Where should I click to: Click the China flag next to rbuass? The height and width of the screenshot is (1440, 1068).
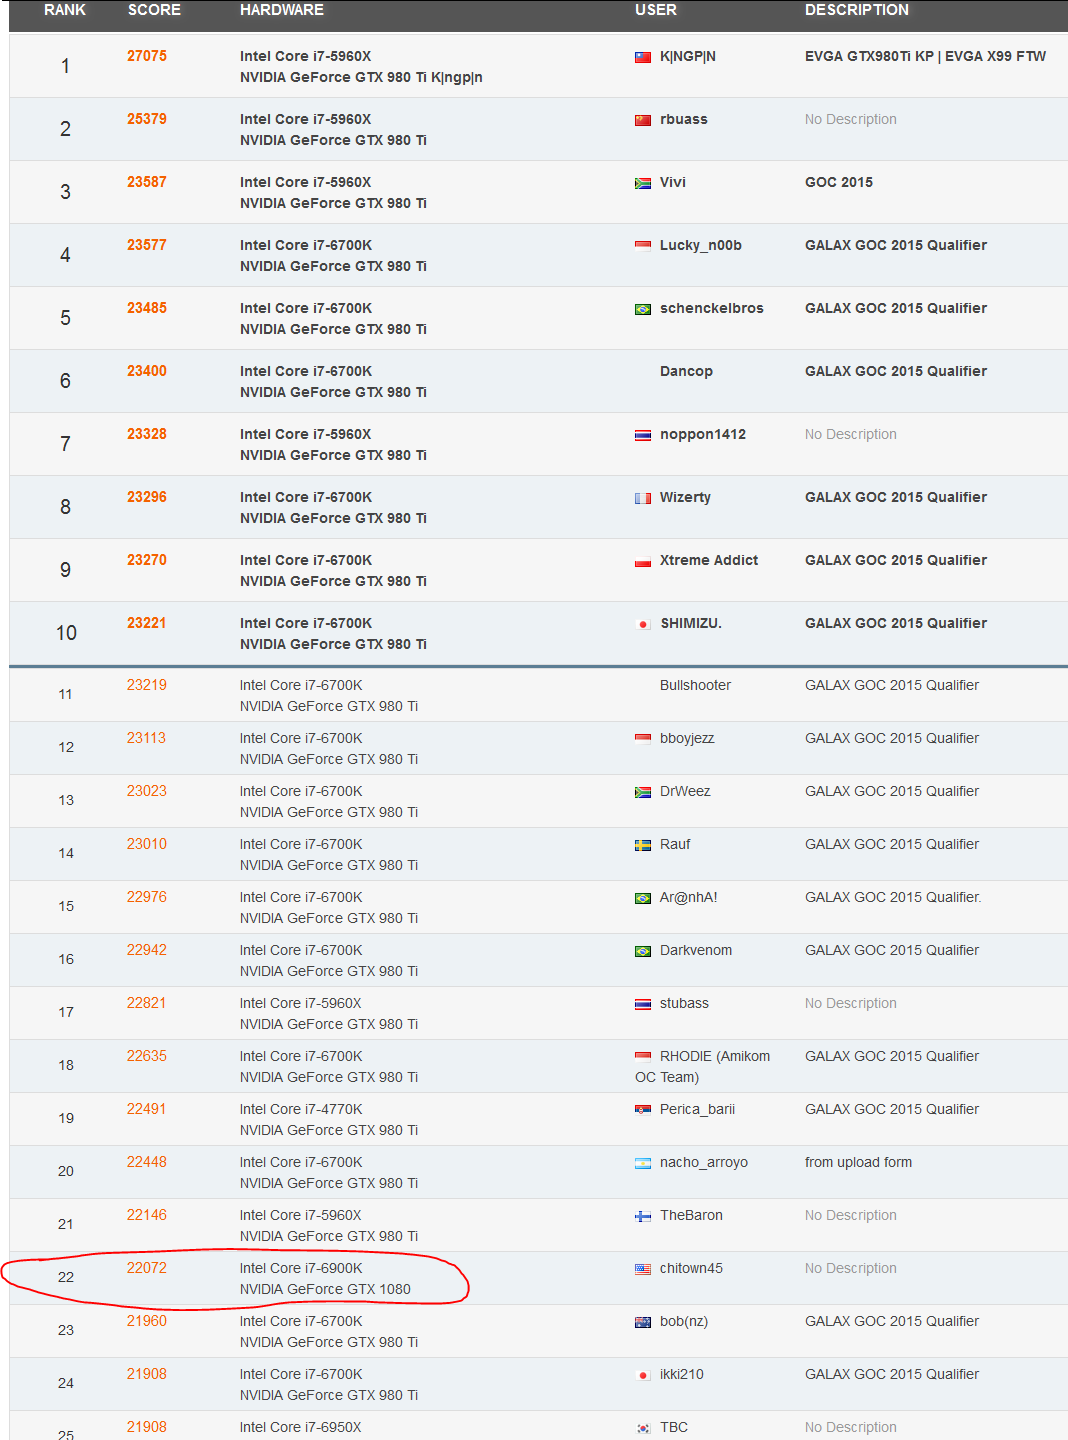(x=643, y=120)
